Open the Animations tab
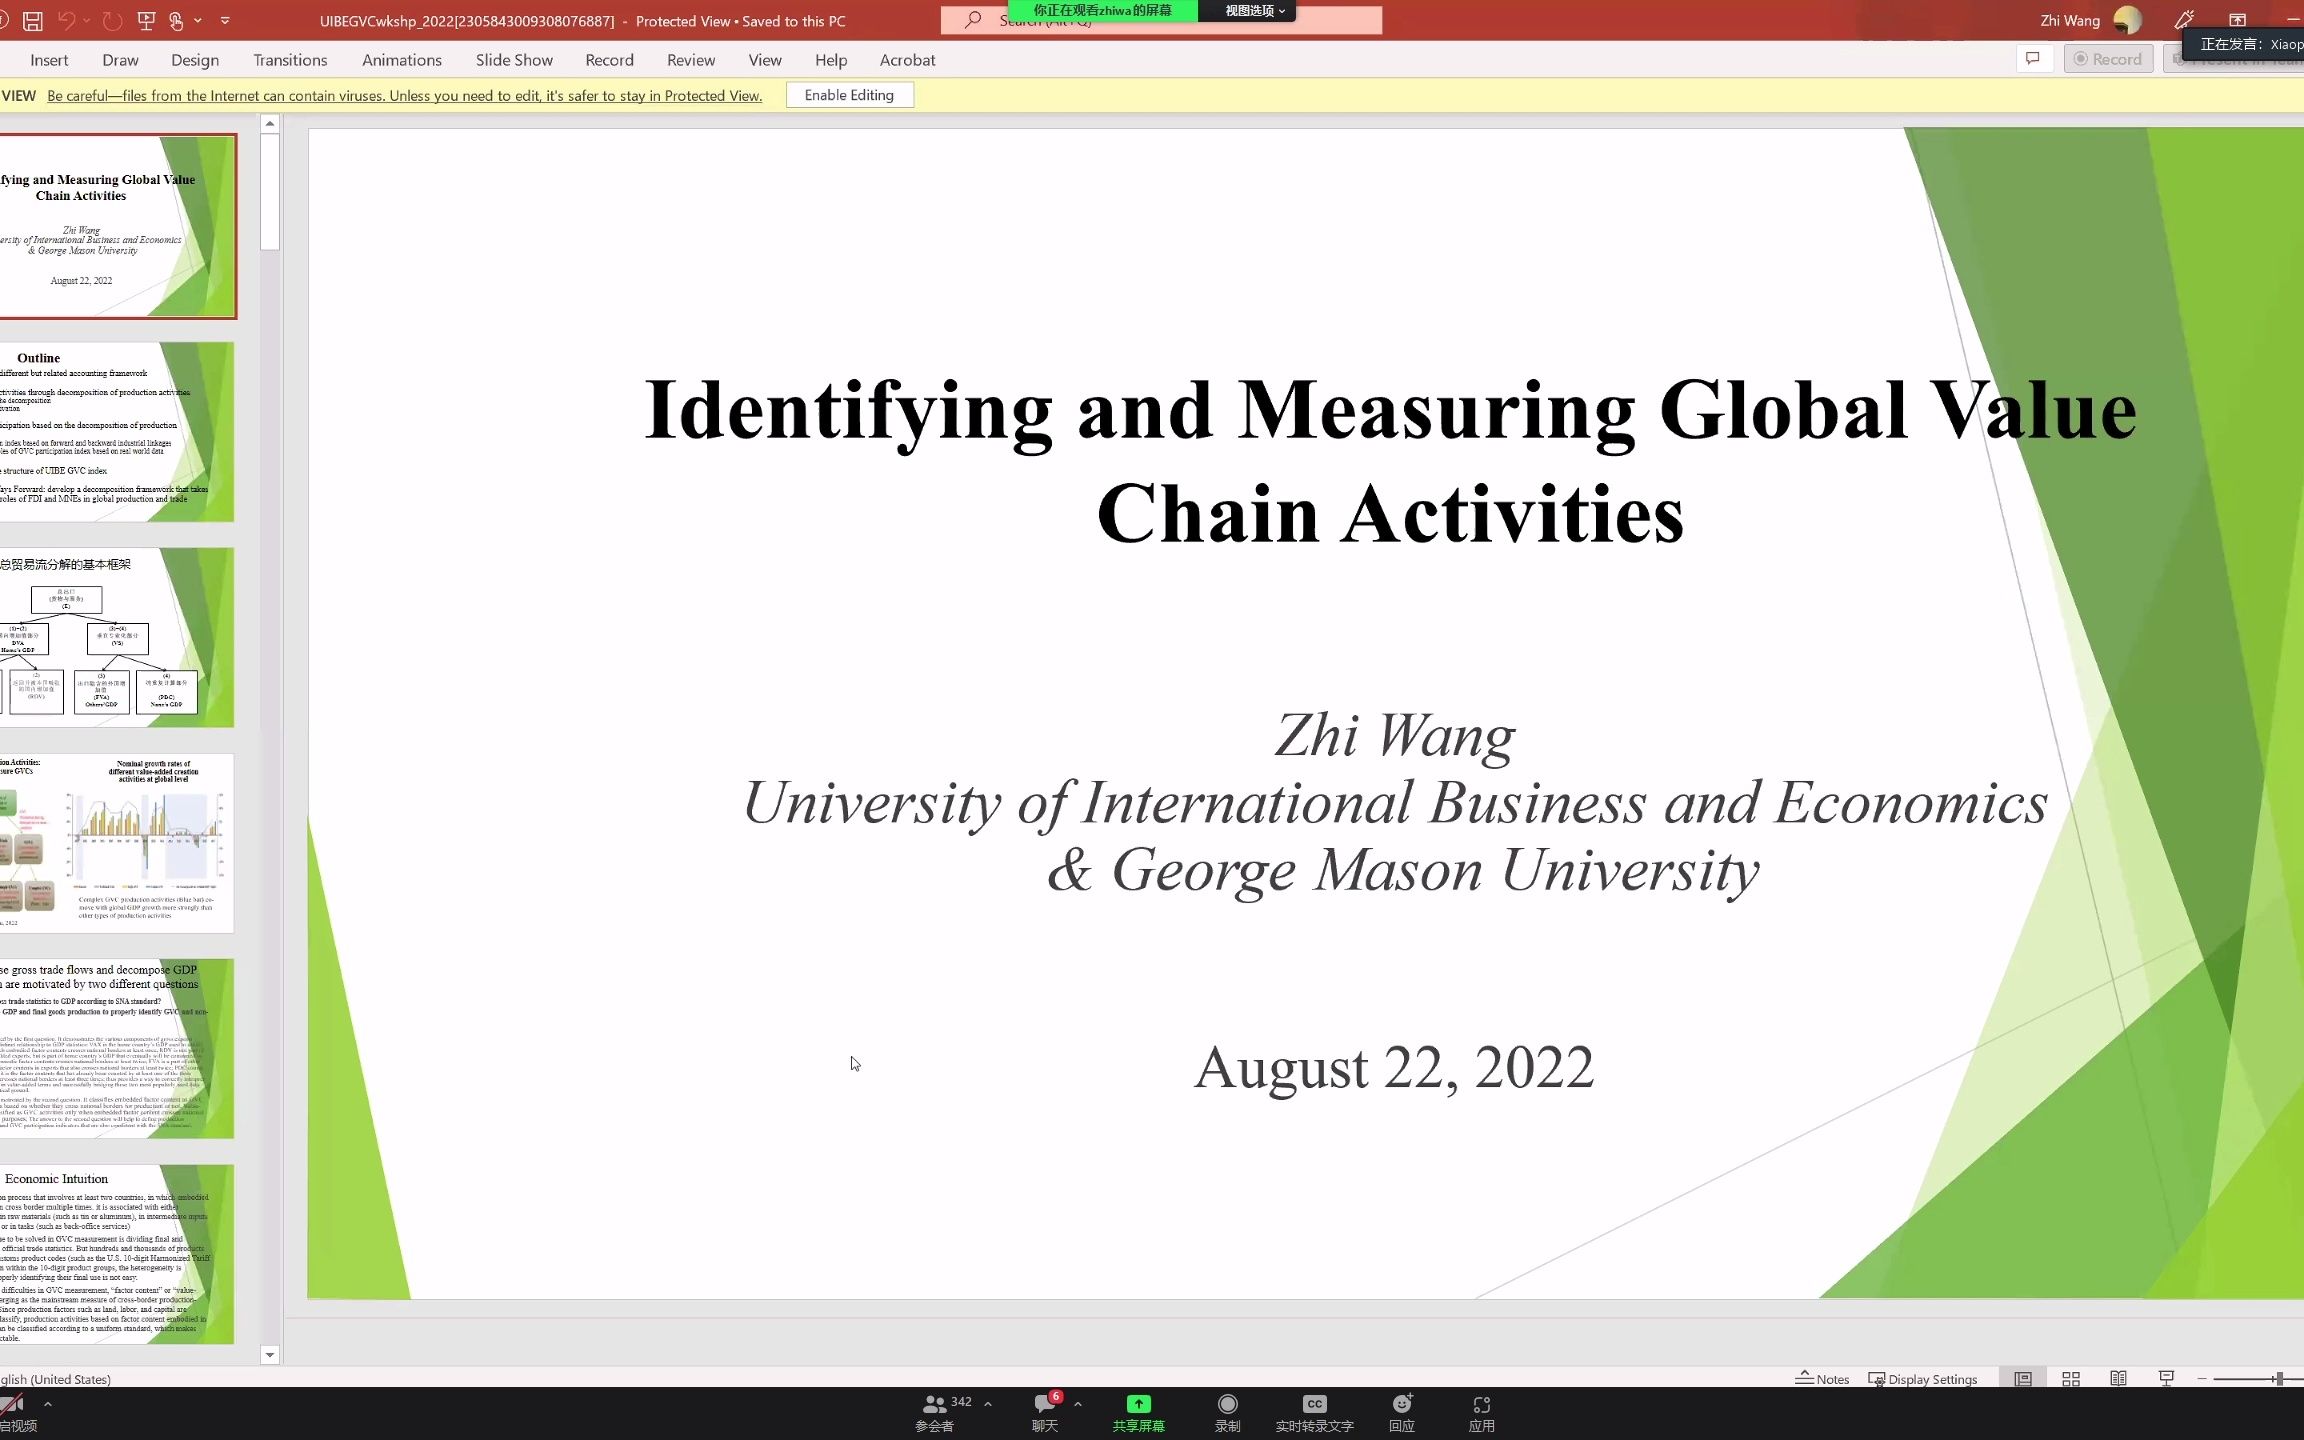This screenshot has height=1440, width=2304. (x=401, y=60)
